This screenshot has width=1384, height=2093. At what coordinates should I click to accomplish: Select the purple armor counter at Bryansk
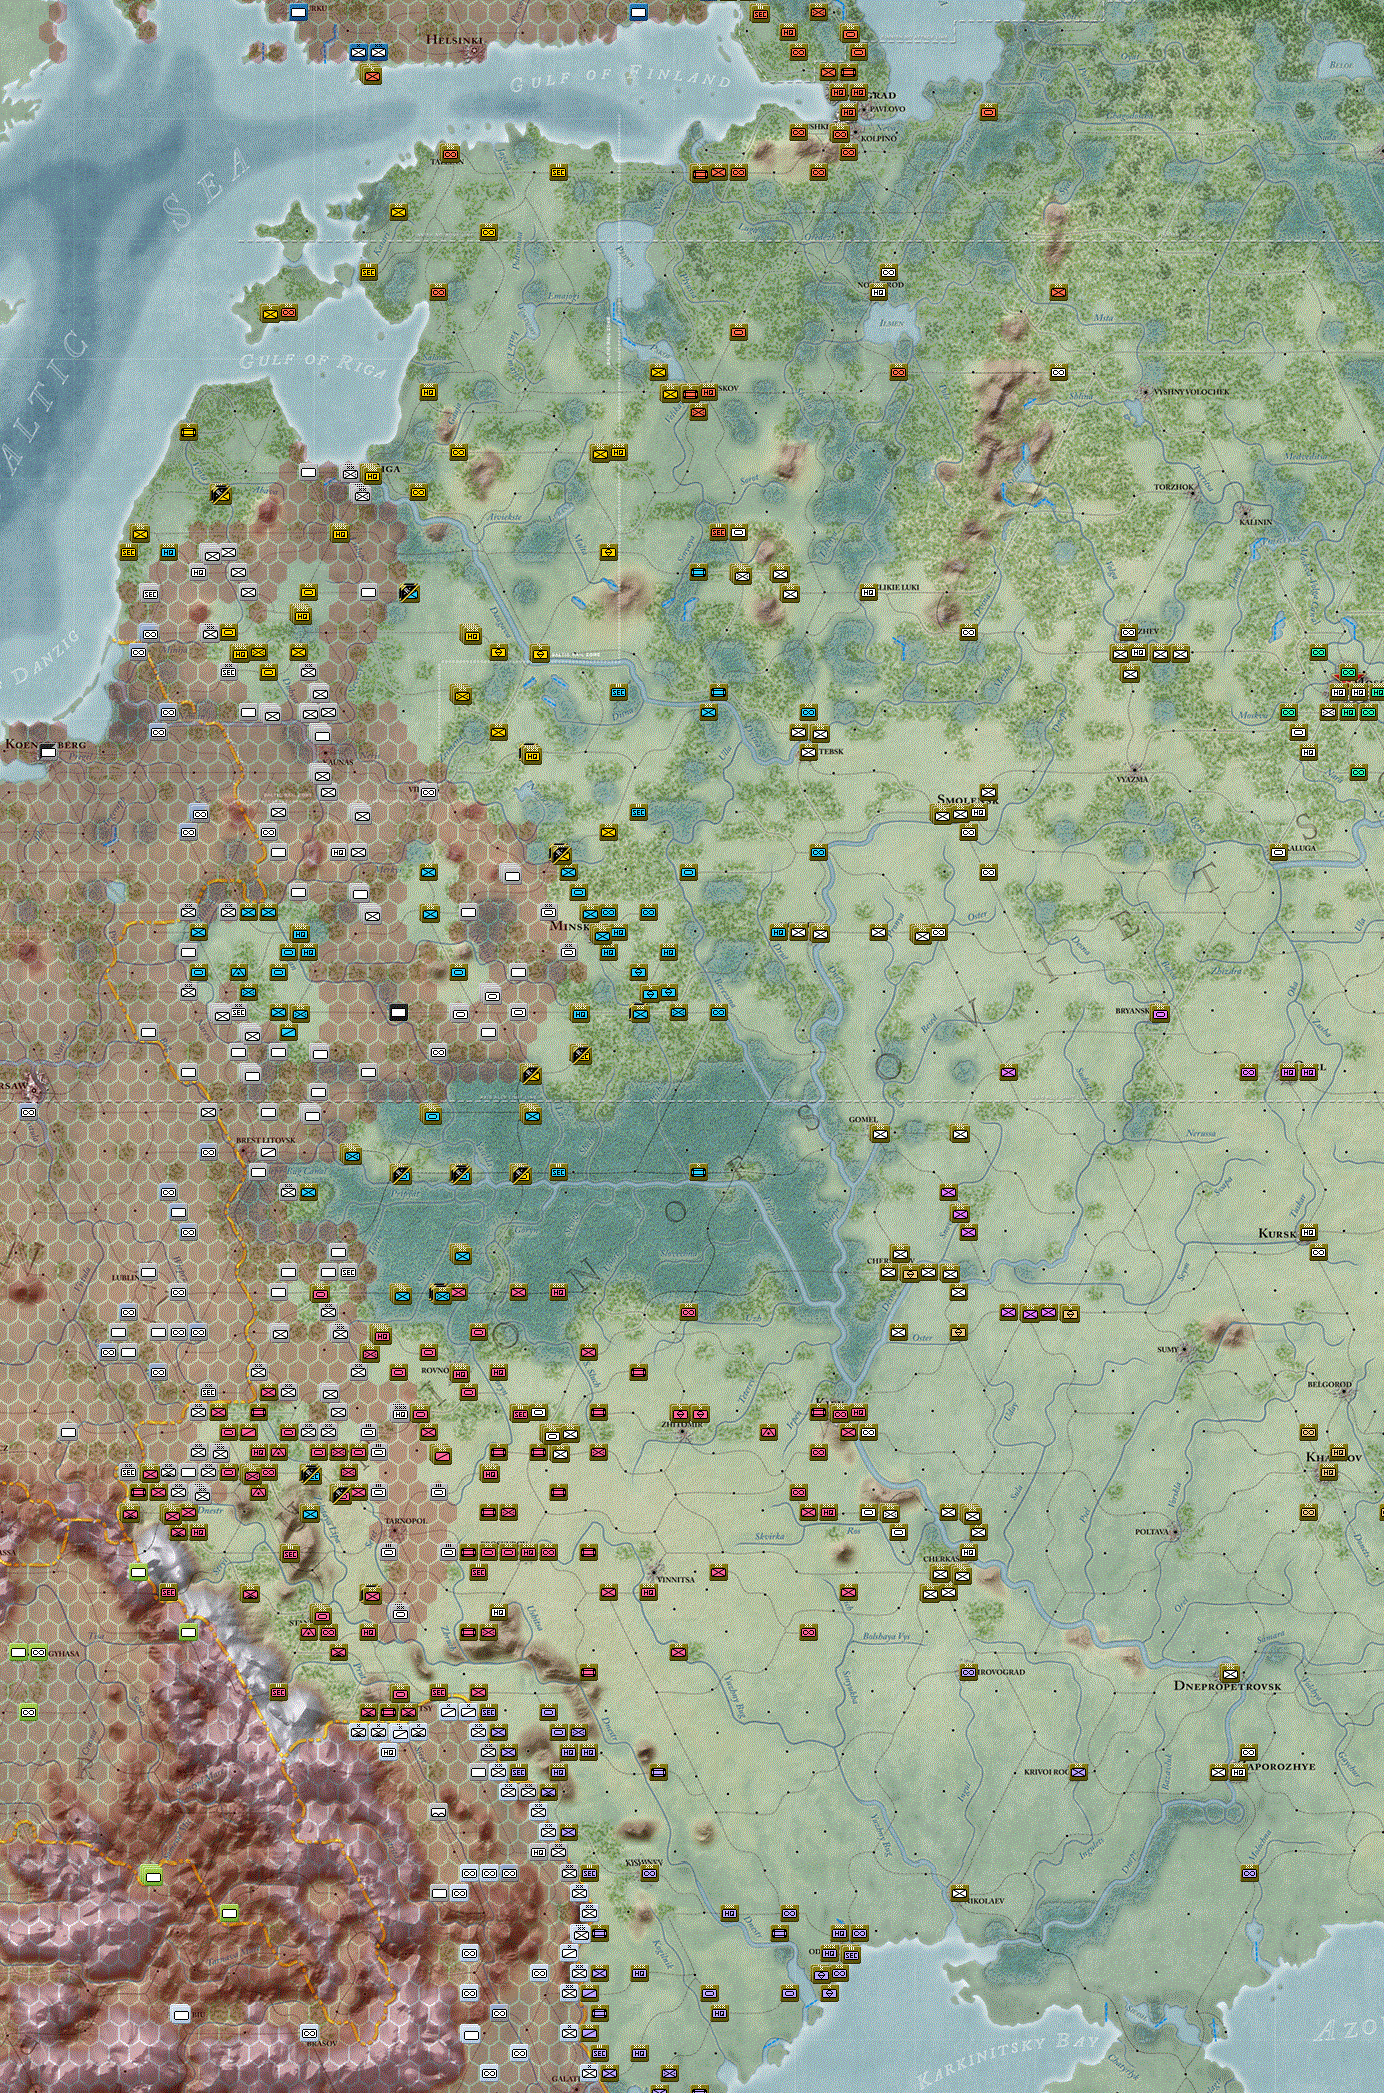click(x=1160, y=1013)
